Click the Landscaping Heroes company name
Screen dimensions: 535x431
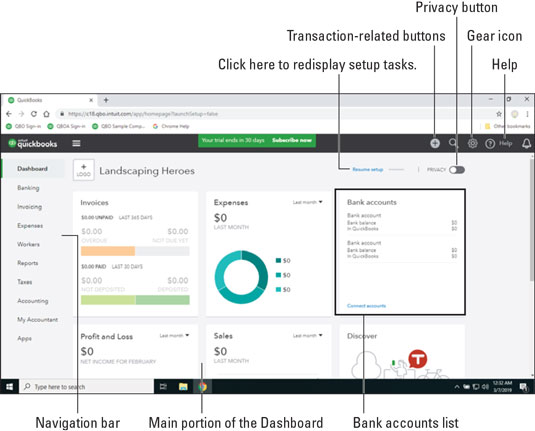(147, 171)
